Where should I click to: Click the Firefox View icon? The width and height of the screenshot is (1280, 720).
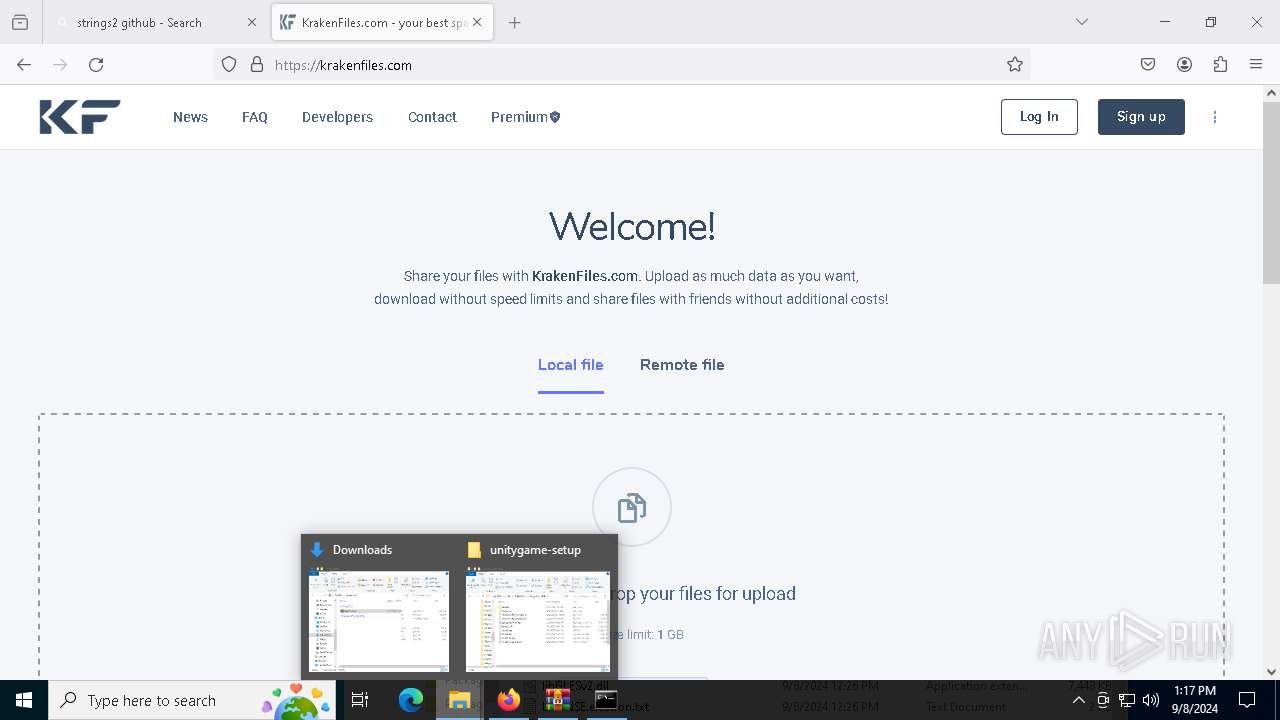(20, 22)
